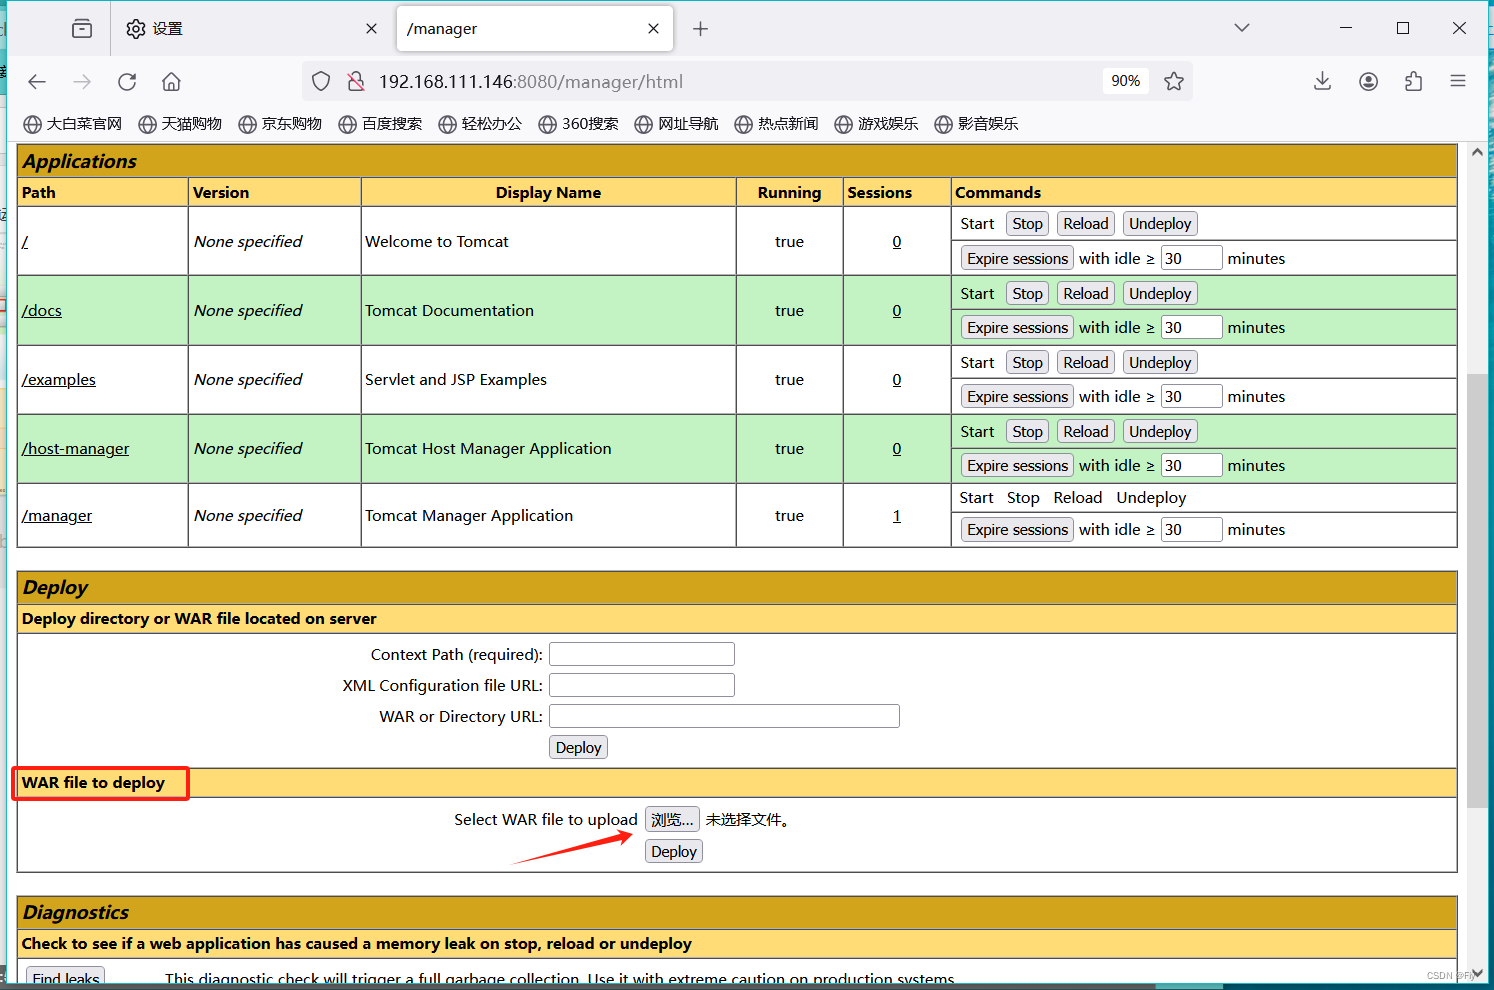
Task: Open the 京东购物 bookmark
Action: 280,124
